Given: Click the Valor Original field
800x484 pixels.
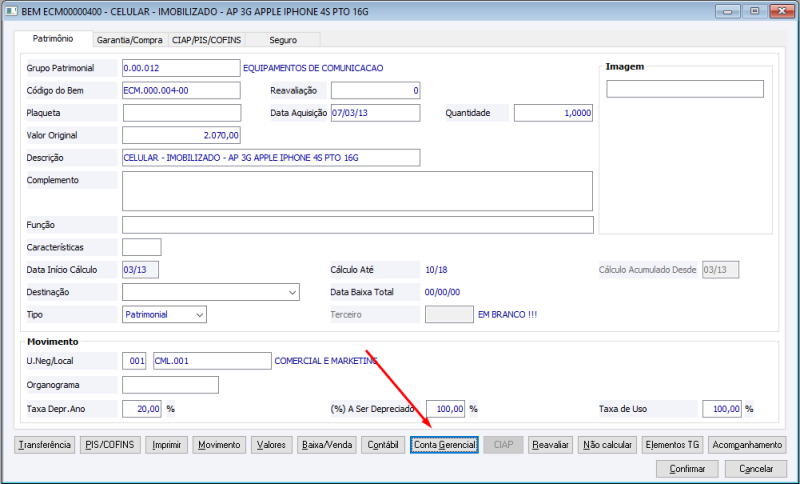Looking at the screenshot, I should click(x=181, y=135).
